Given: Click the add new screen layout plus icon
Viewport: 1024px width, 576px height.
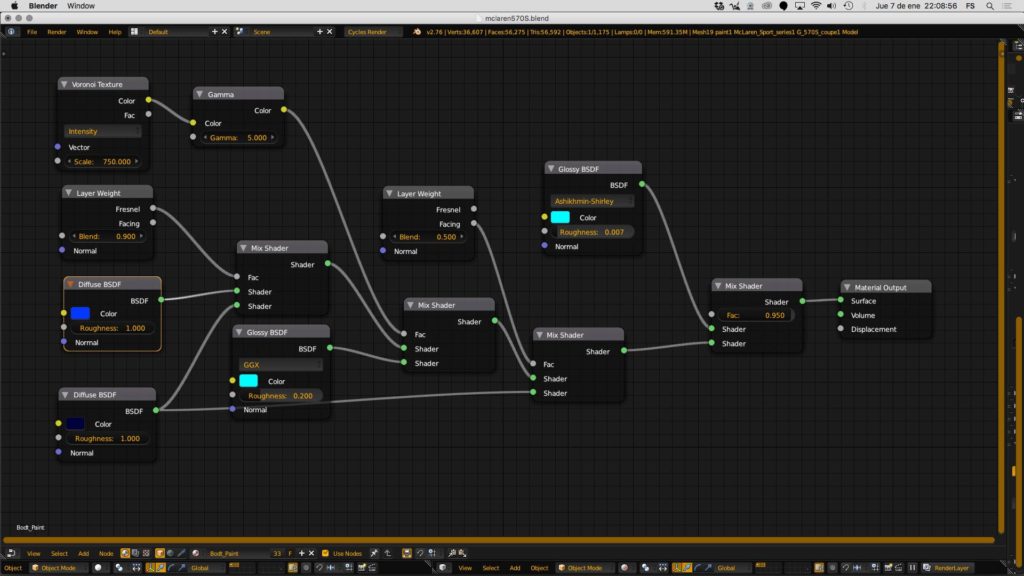Looking at the screenshot, I should 214,32.
